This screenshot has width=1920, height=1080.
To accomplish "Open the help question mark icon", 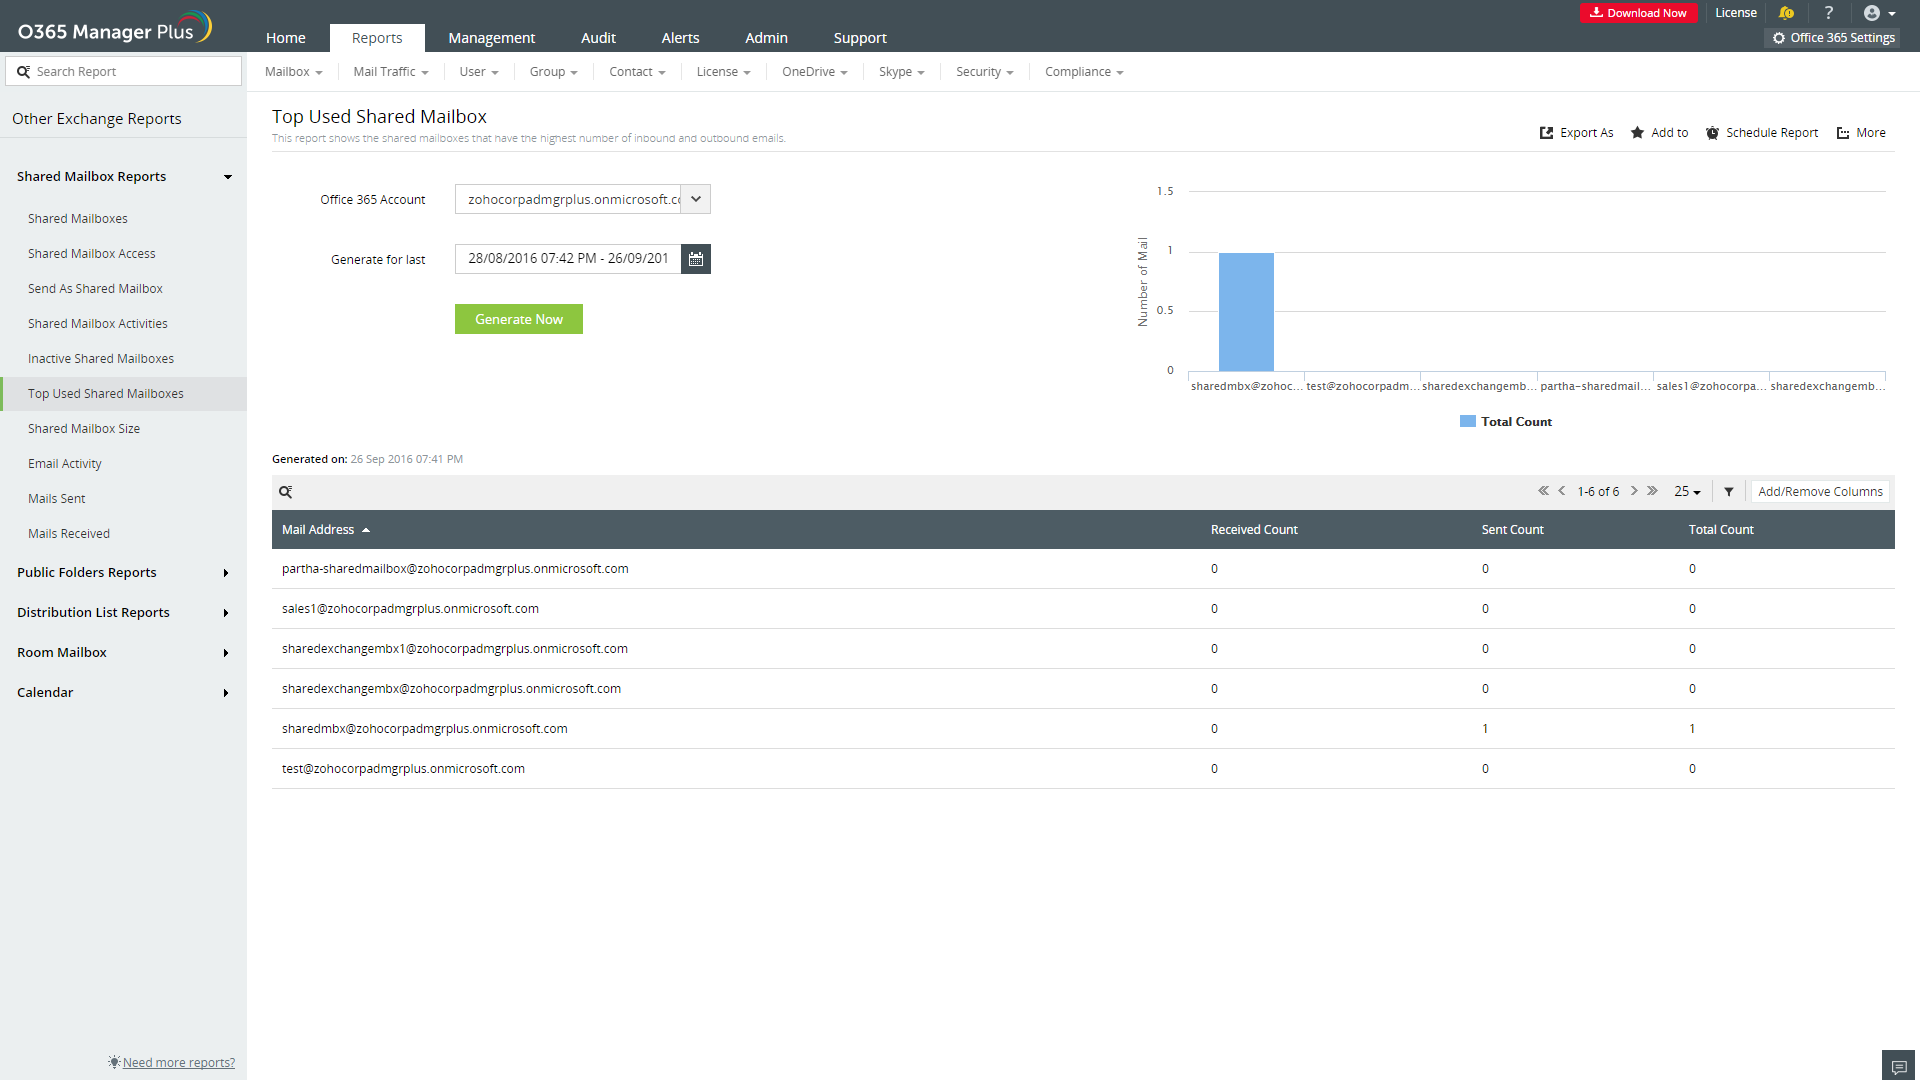I will [1828, 13].
